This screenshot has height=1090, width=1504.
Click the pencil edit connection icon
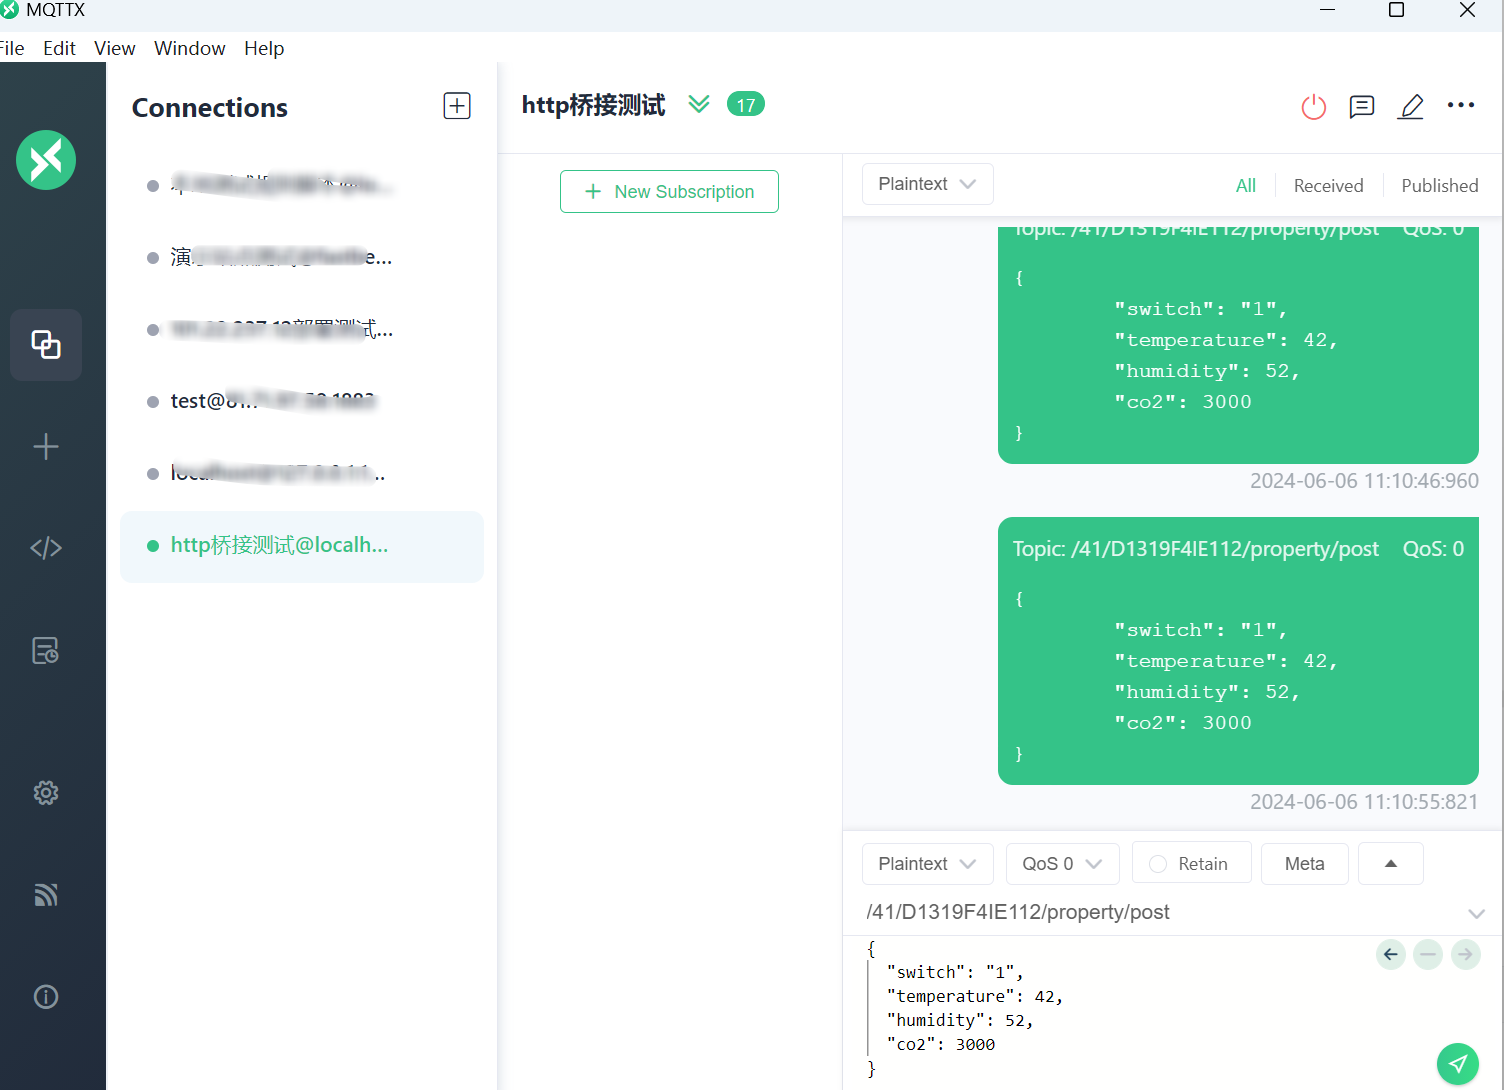(1410, 106)
